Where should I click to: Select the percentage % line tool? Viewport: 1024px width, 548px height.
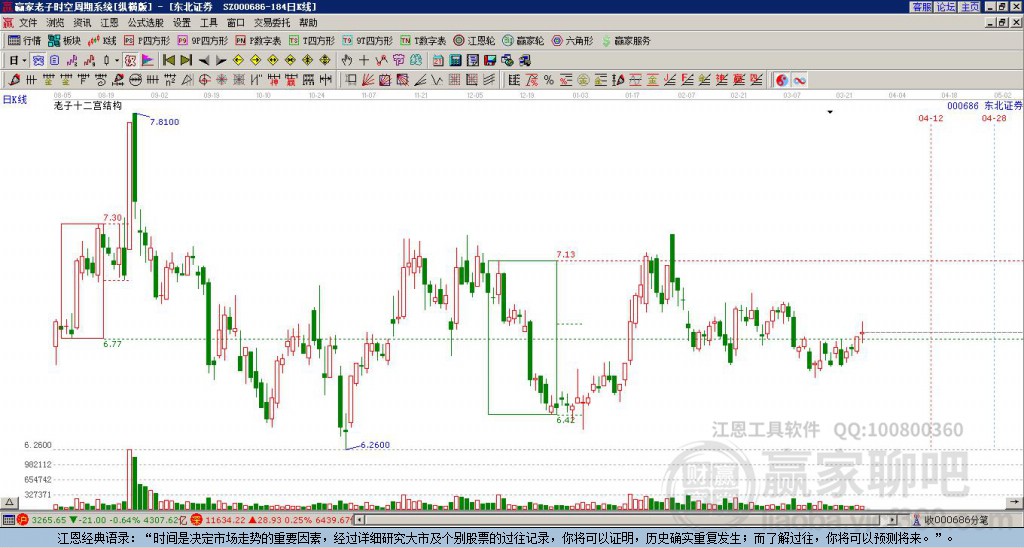(x=549, y=80)
